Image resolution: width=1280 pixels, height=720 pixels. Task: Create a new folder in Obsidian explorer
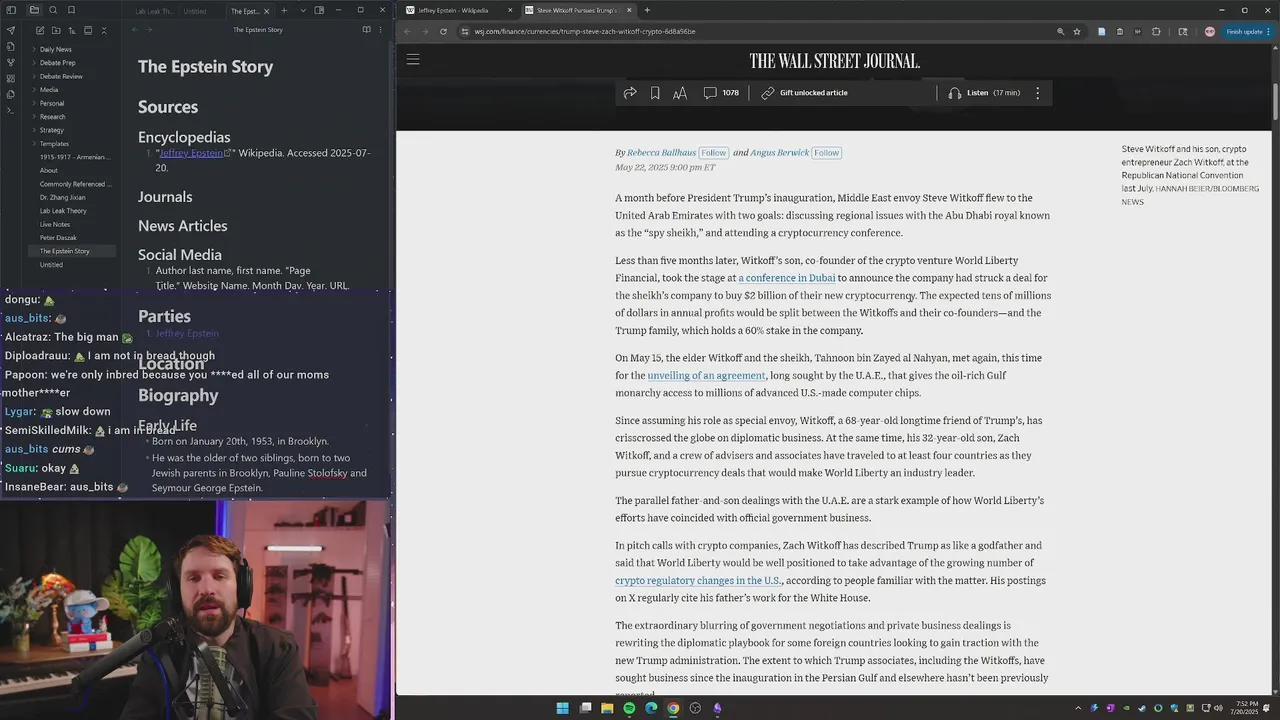[55, 30]
